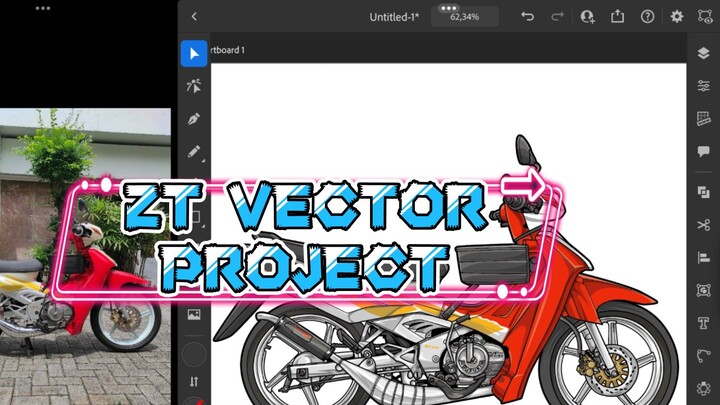
Task: Open the Align objects panel
Action: click(703, 258)
